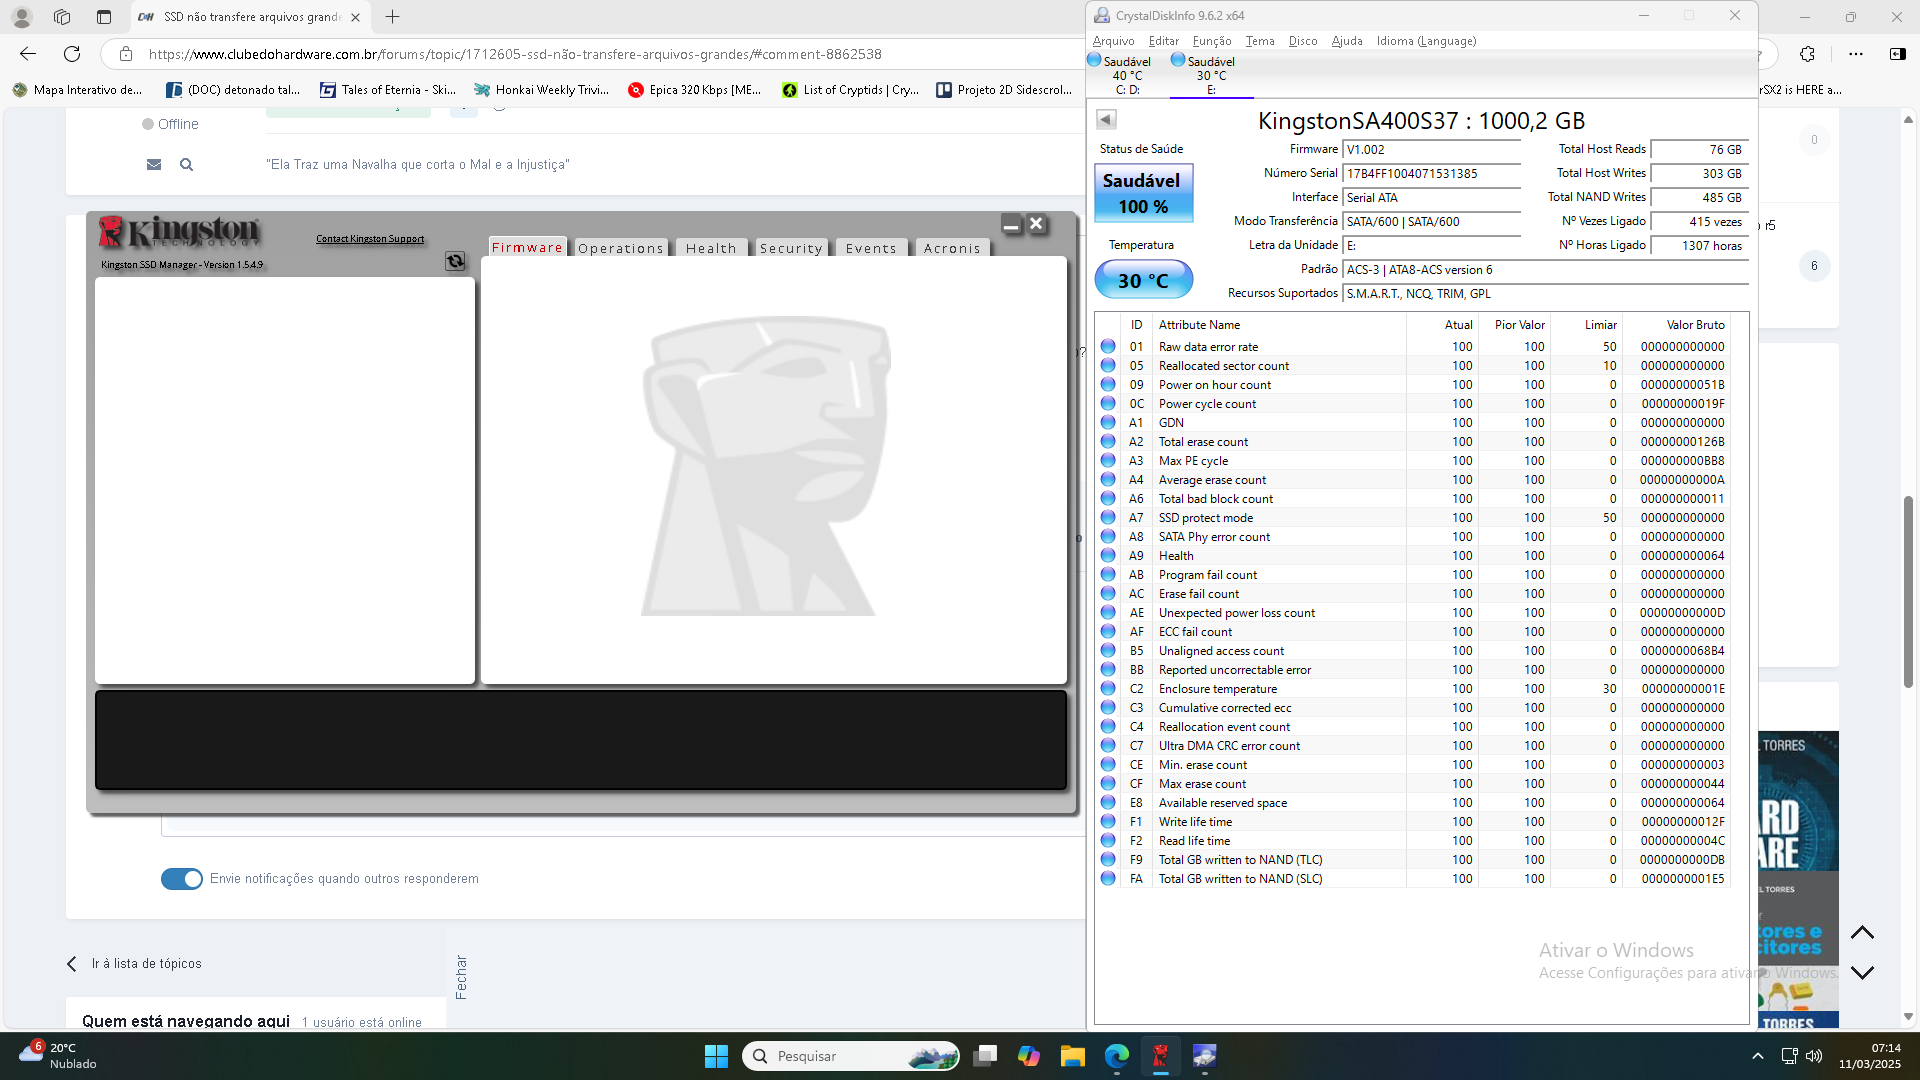Click the taskbar clock showing 07:14
This screenshot has width=1920, height=1080.
(x=1869, y=1056)
